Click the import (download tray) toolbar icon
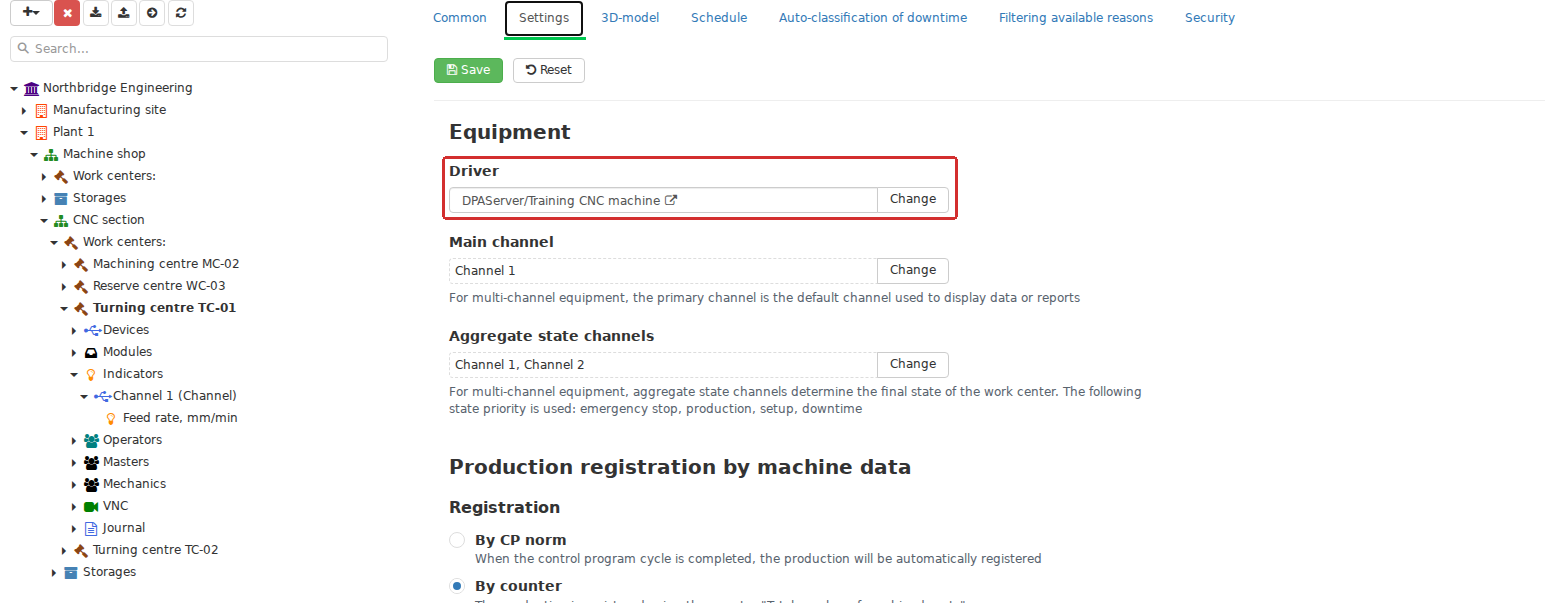 tap(95, 13)
